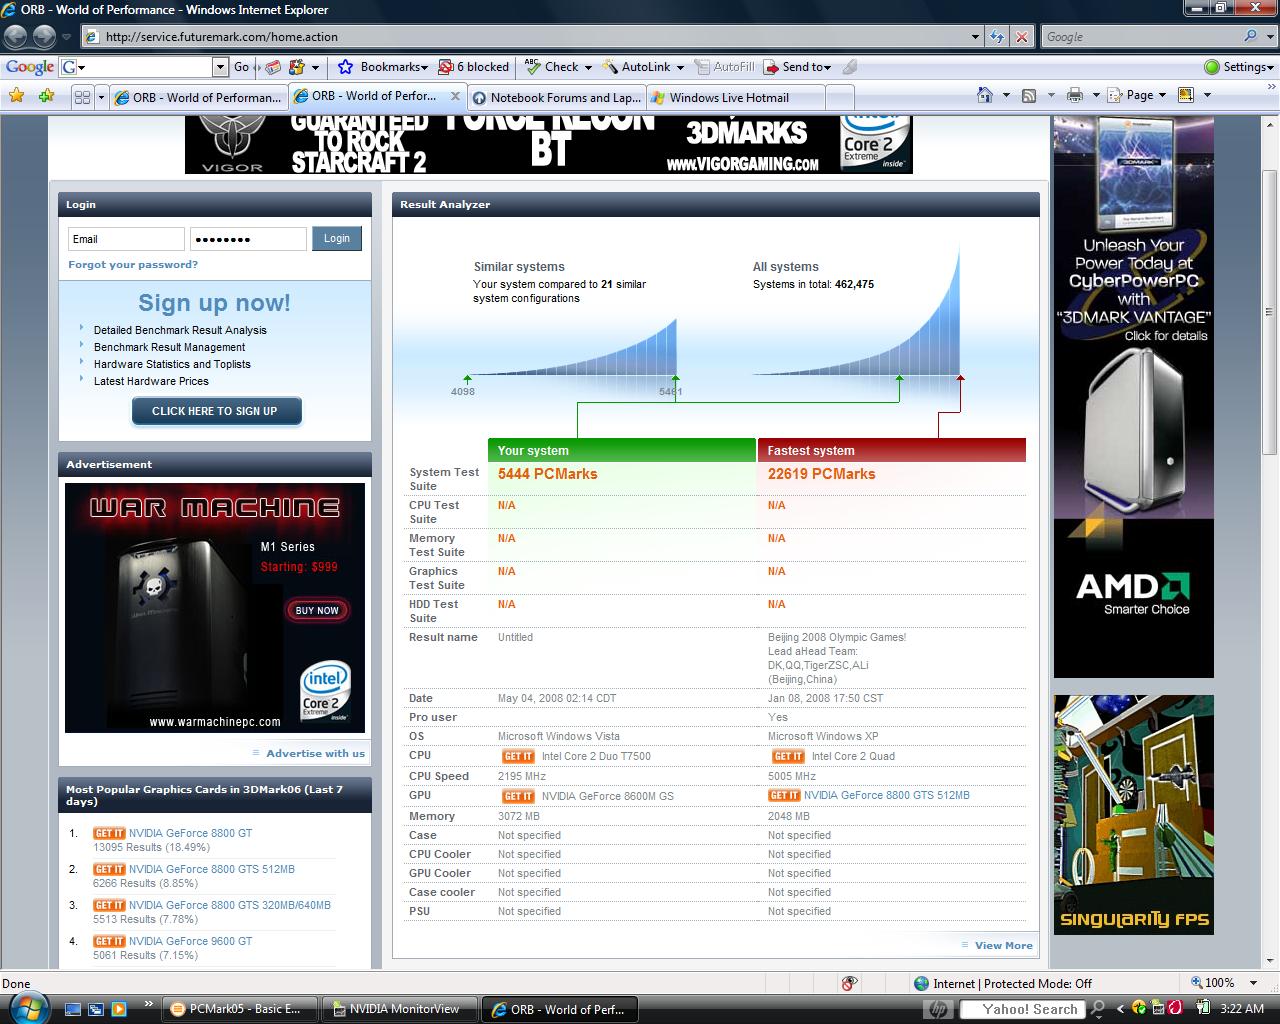Click the HP logo in the taskbar
The height and width of the screenshot is (1024, 1280).
[x=938, y=1009]
